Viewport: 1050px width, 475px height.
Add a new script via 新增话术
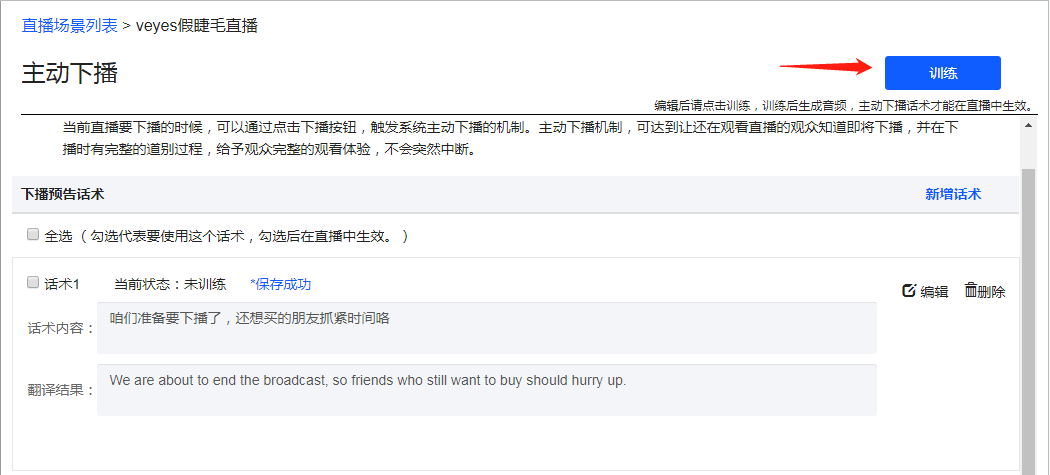click(953, 194)
